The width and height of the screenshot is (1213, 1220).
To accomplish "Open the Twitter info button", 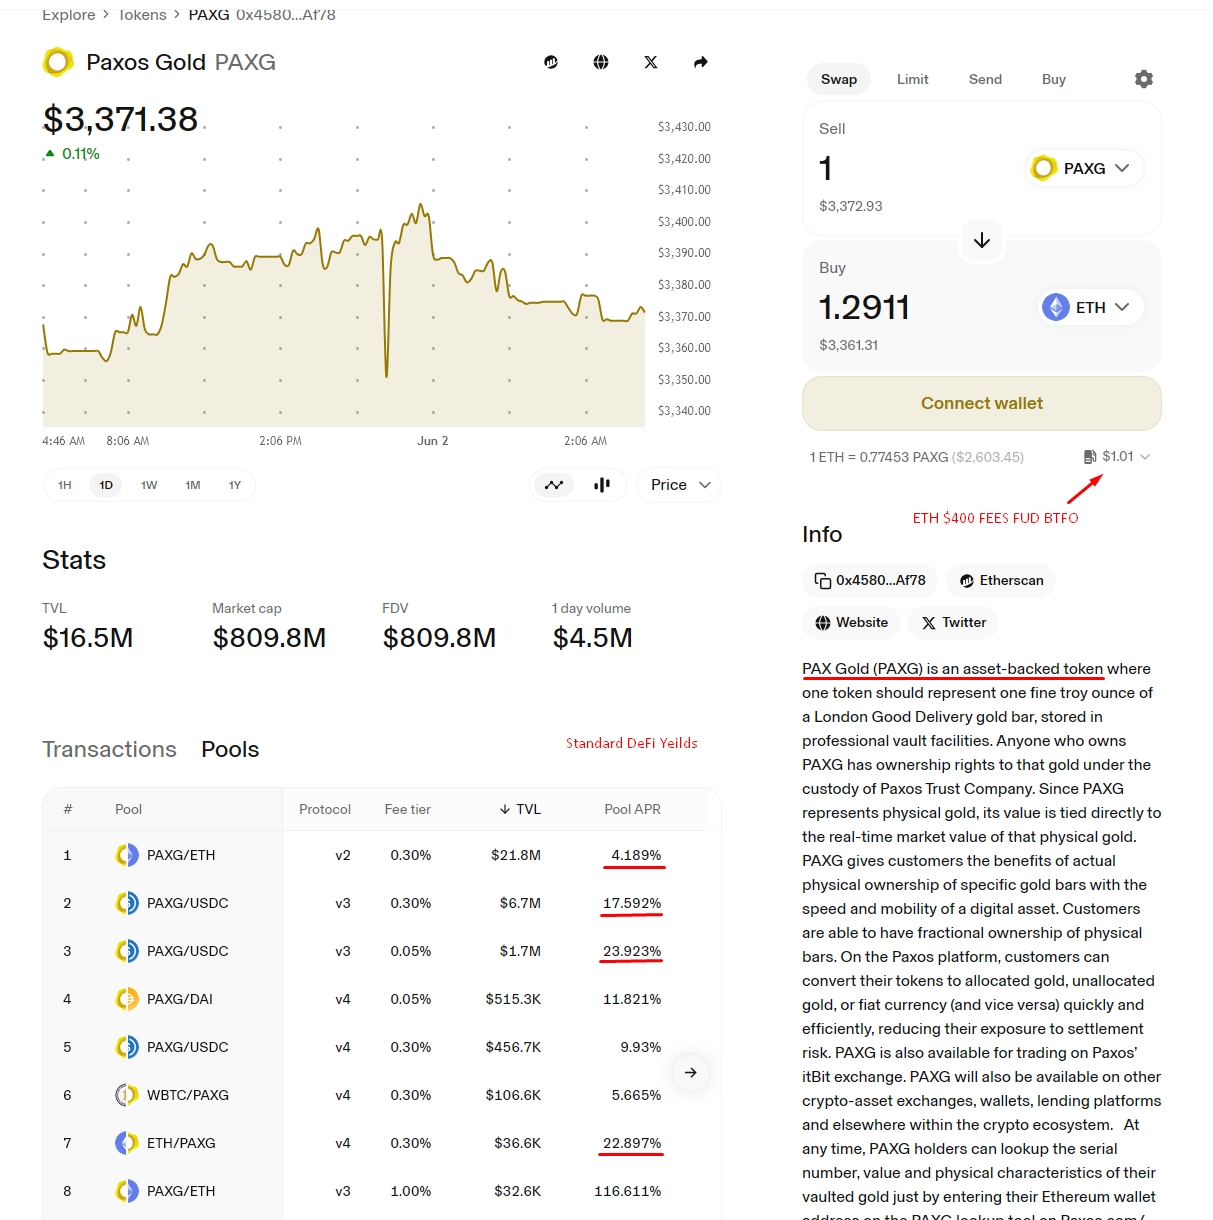I will pyautogui.click(x=953, y=622).
